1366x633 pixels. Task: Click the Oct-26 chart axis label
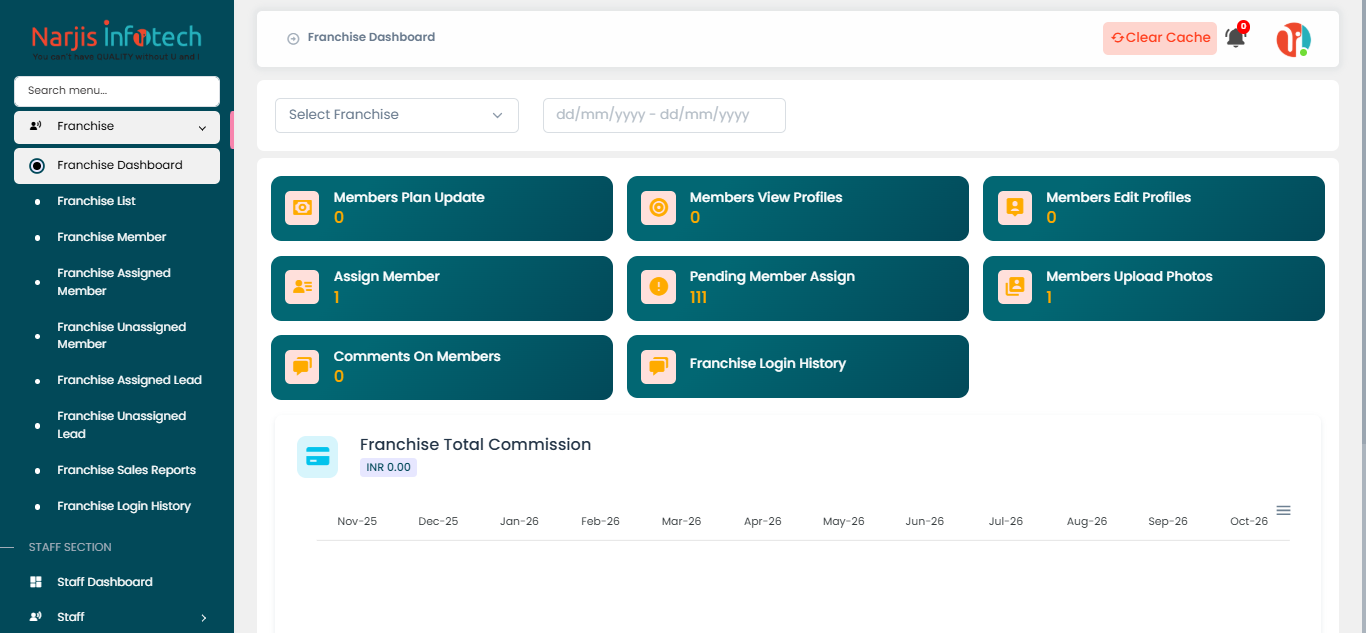pos(1249,522)
